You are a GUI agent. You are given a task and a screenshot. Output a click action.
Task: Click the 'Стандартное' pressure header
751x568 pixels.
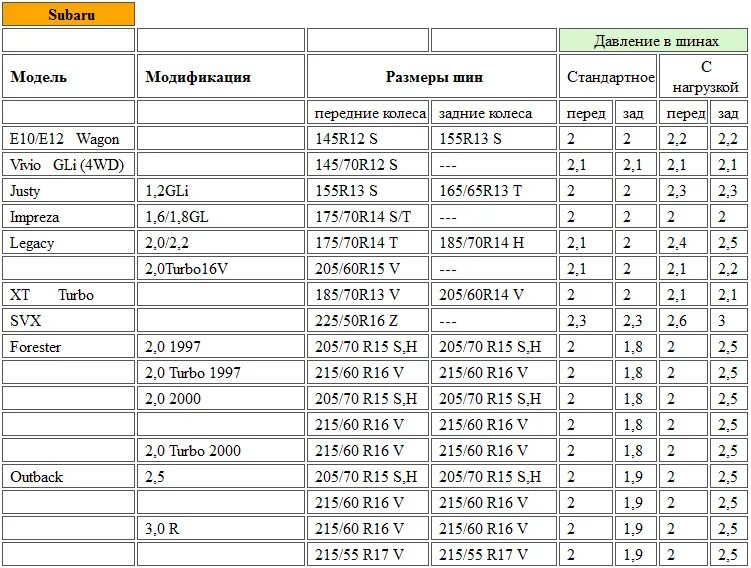pos(608,77)
